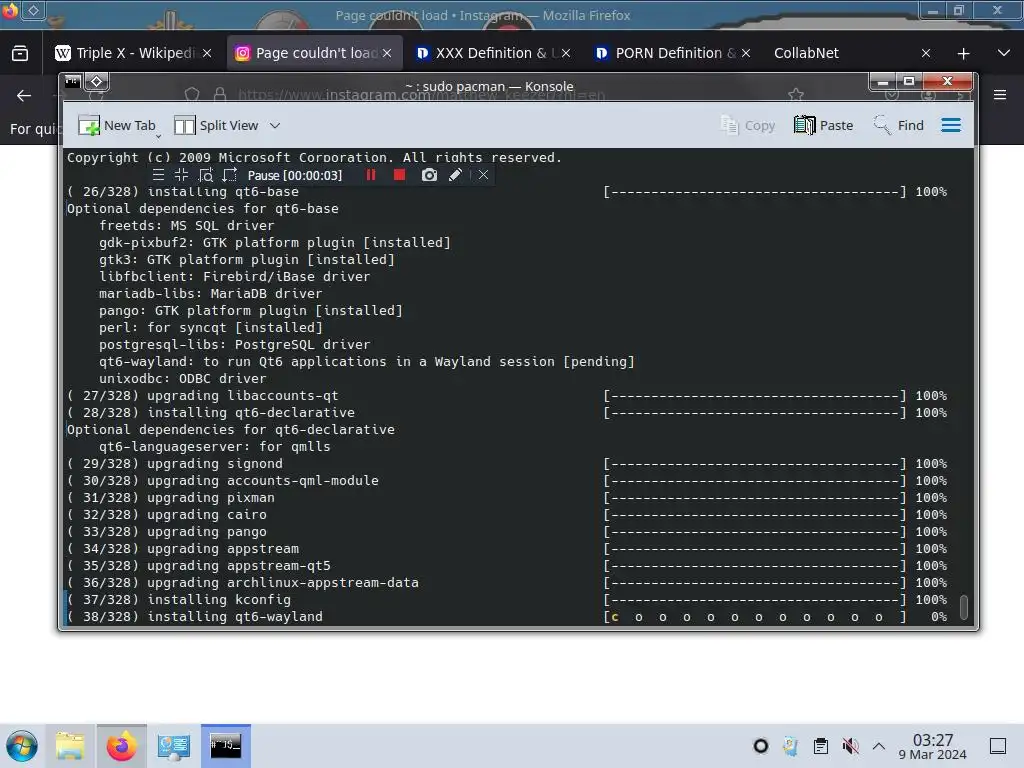Select the Instagram Page couldn't load tab
Screen dimensions: 1024x768
tap(307, 53)
